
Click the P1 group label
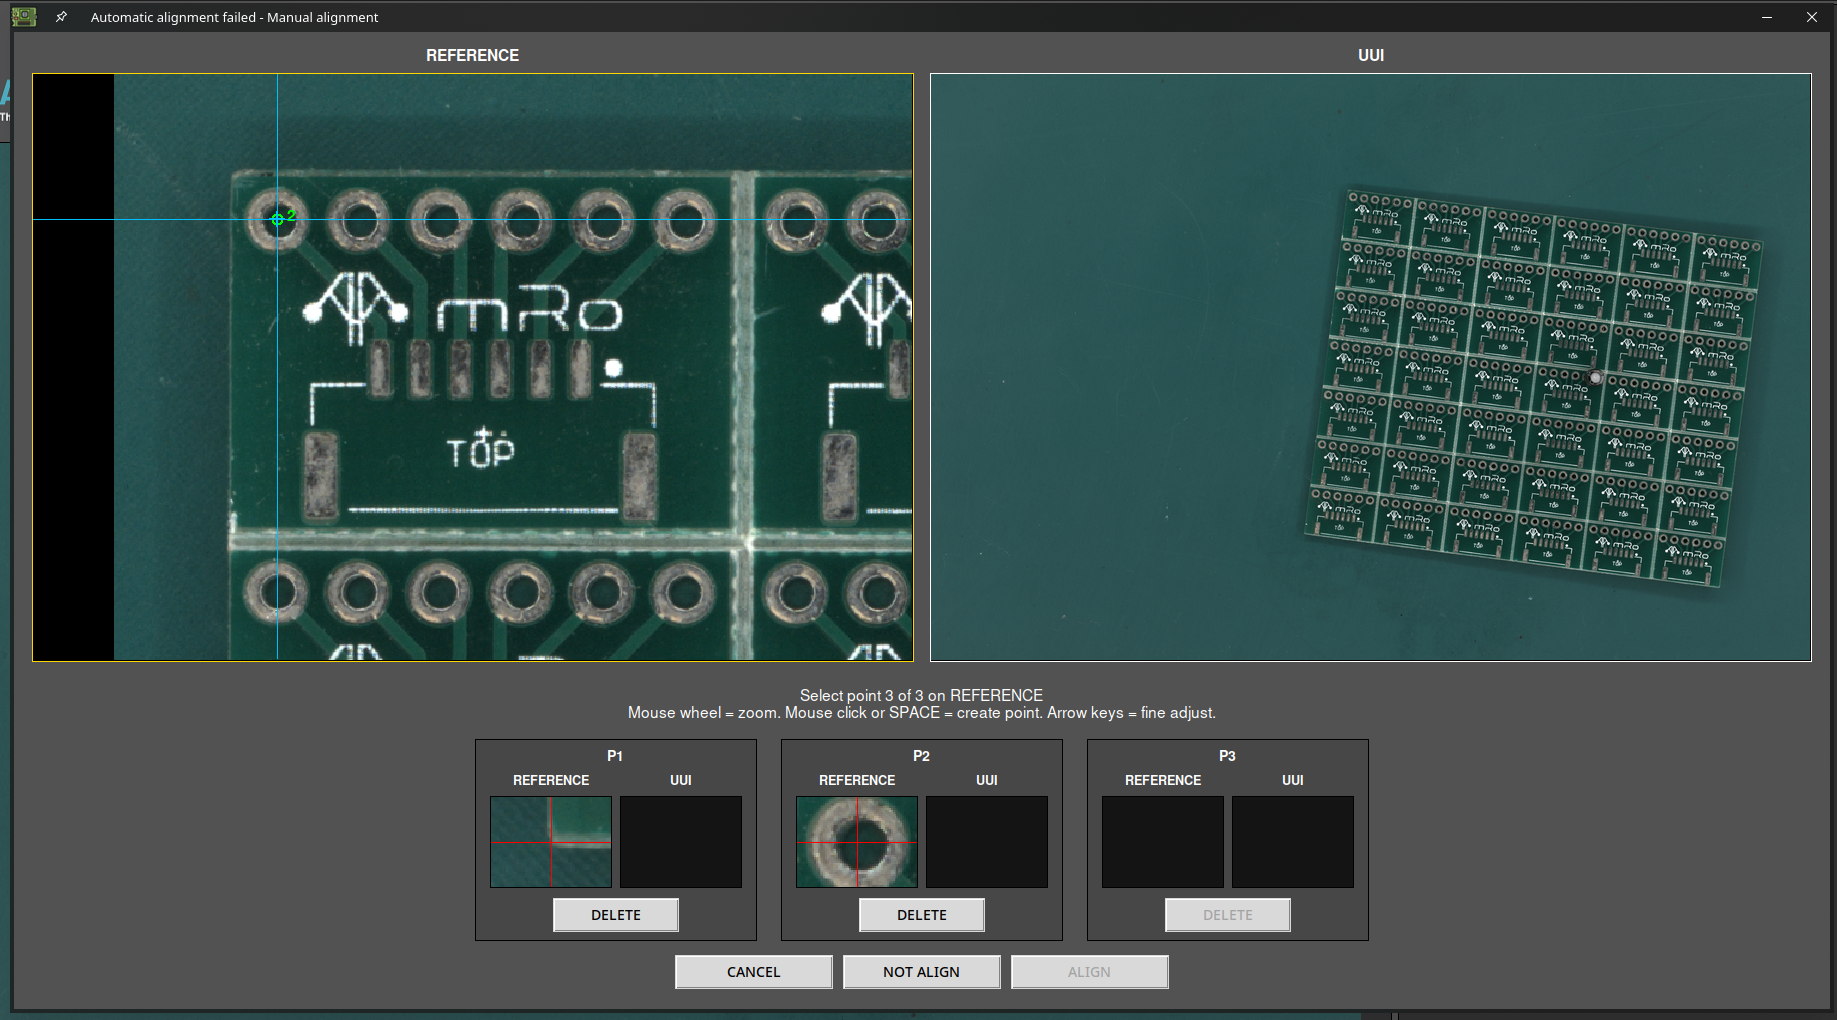pyautogui.click(x=615, y=756)
